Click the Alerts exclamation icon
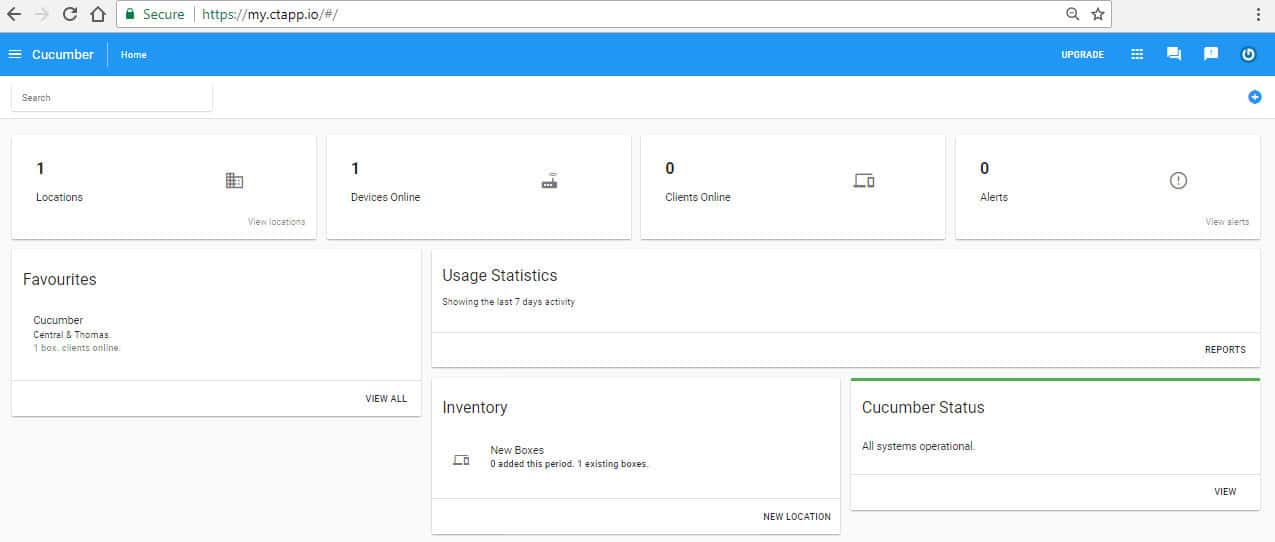1275x542 pixels. tap(1178, 181)
